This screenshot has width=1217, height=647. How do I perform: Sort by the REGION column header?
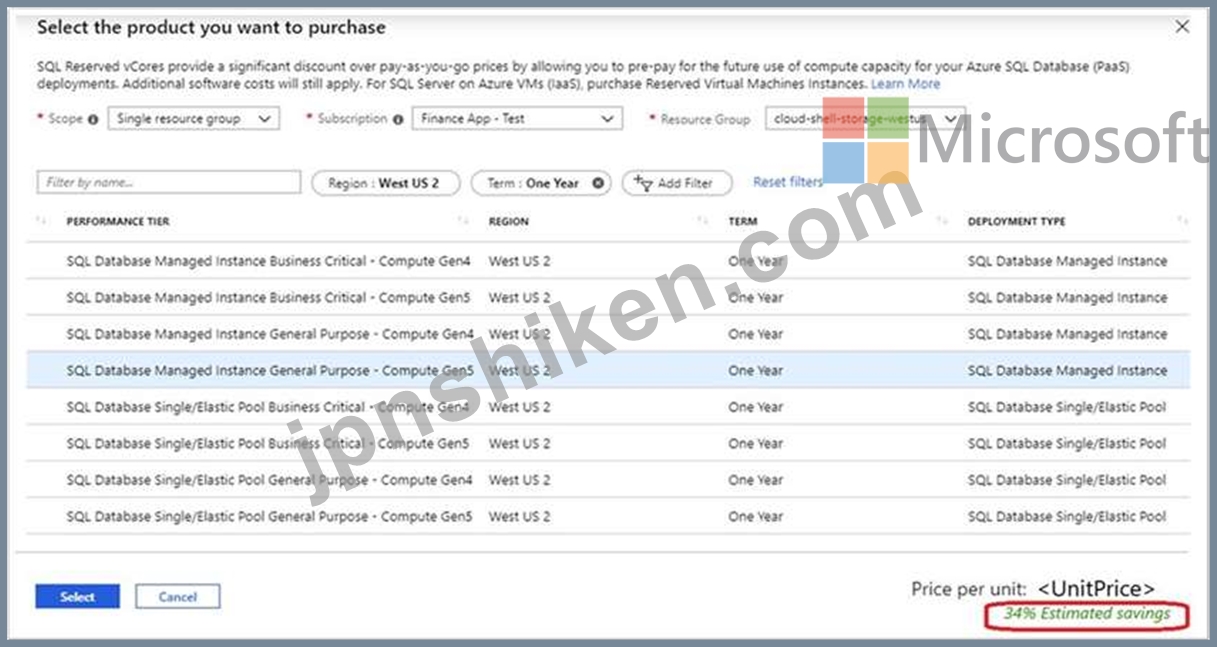coord(509,221)
